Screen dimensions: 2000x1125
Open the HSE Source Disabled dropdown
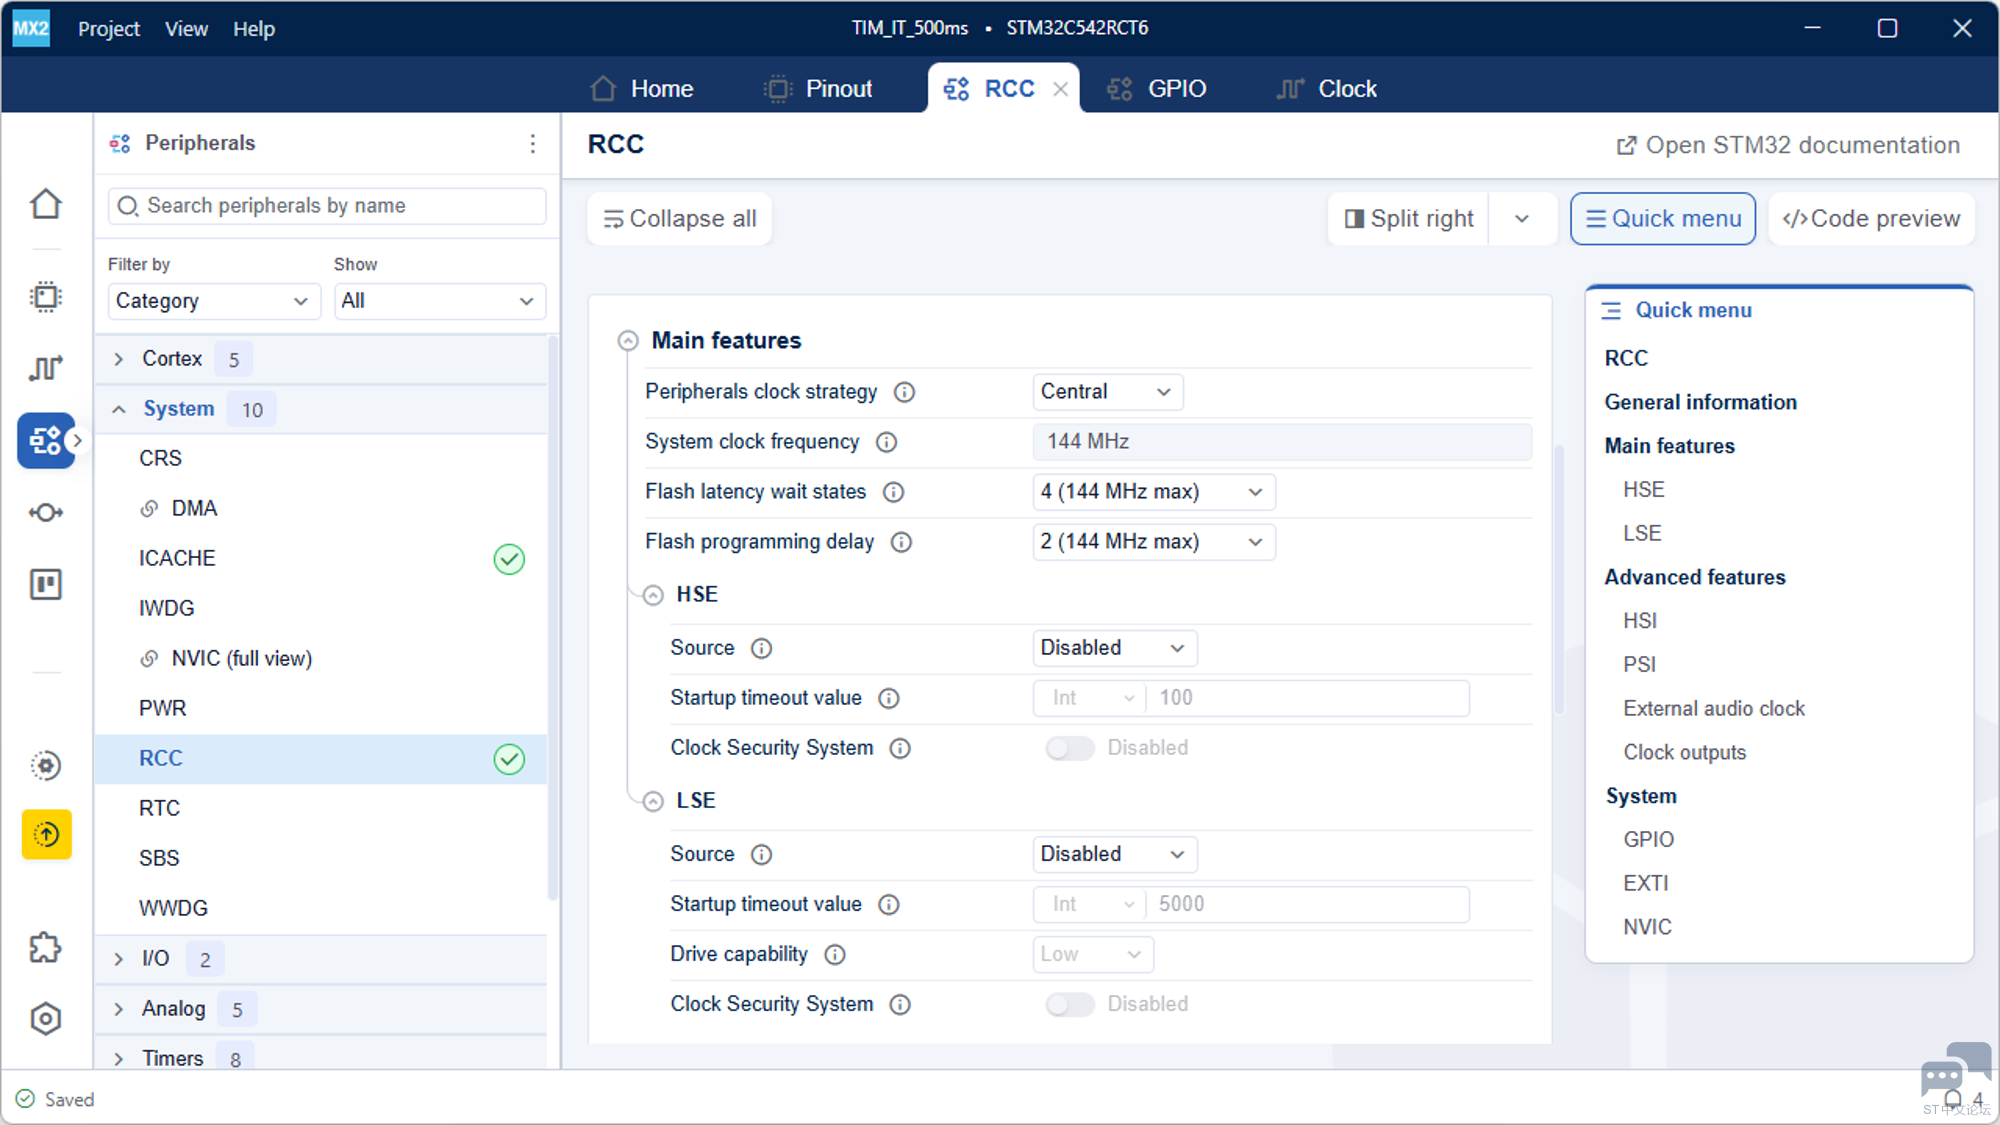click(x=1114, y=648)
